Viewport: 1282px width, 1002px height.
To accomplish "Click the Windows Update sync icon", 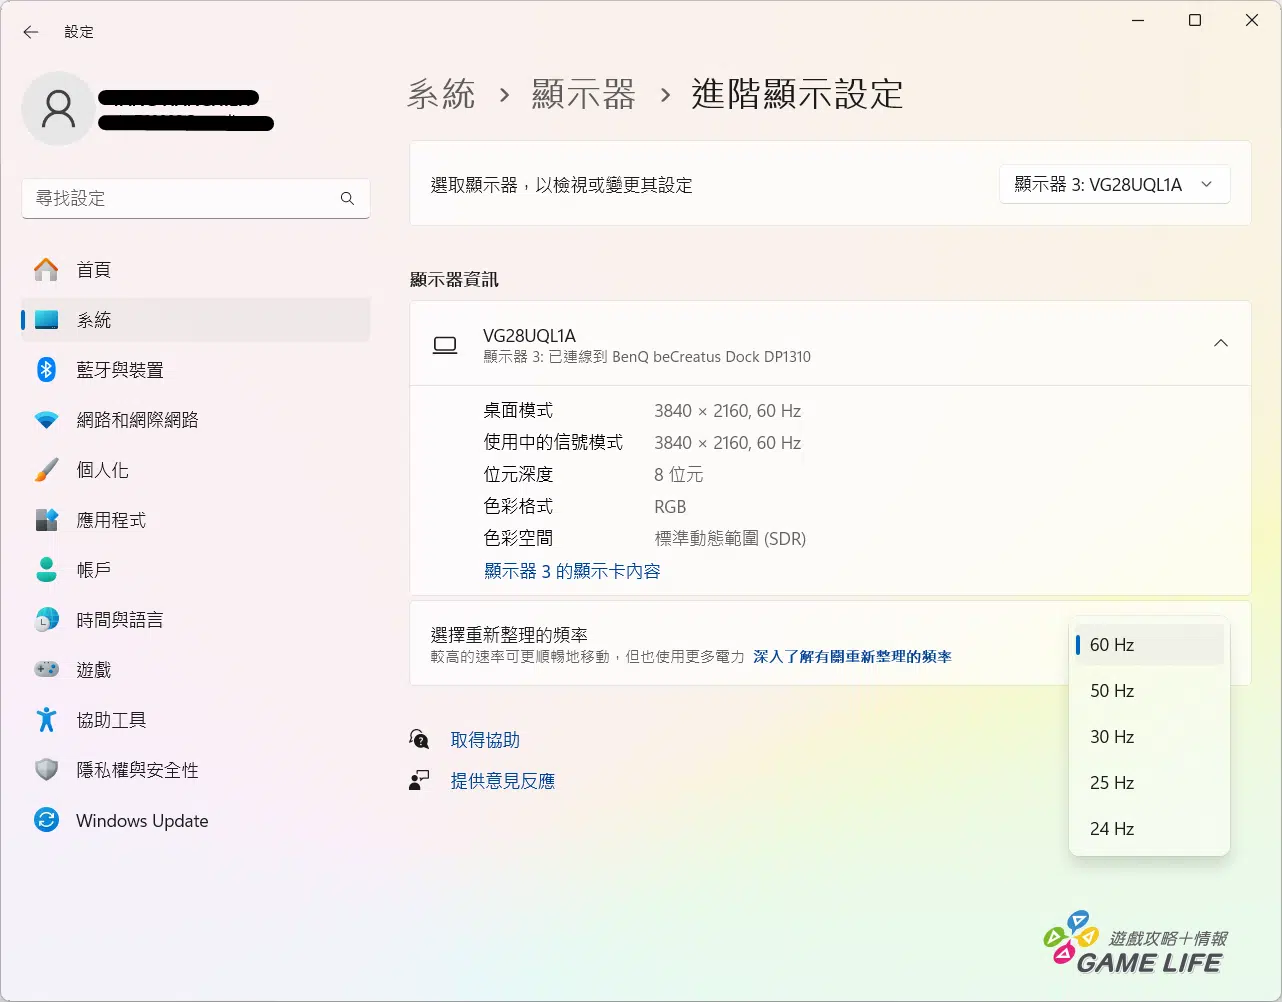I will point(46,821).
